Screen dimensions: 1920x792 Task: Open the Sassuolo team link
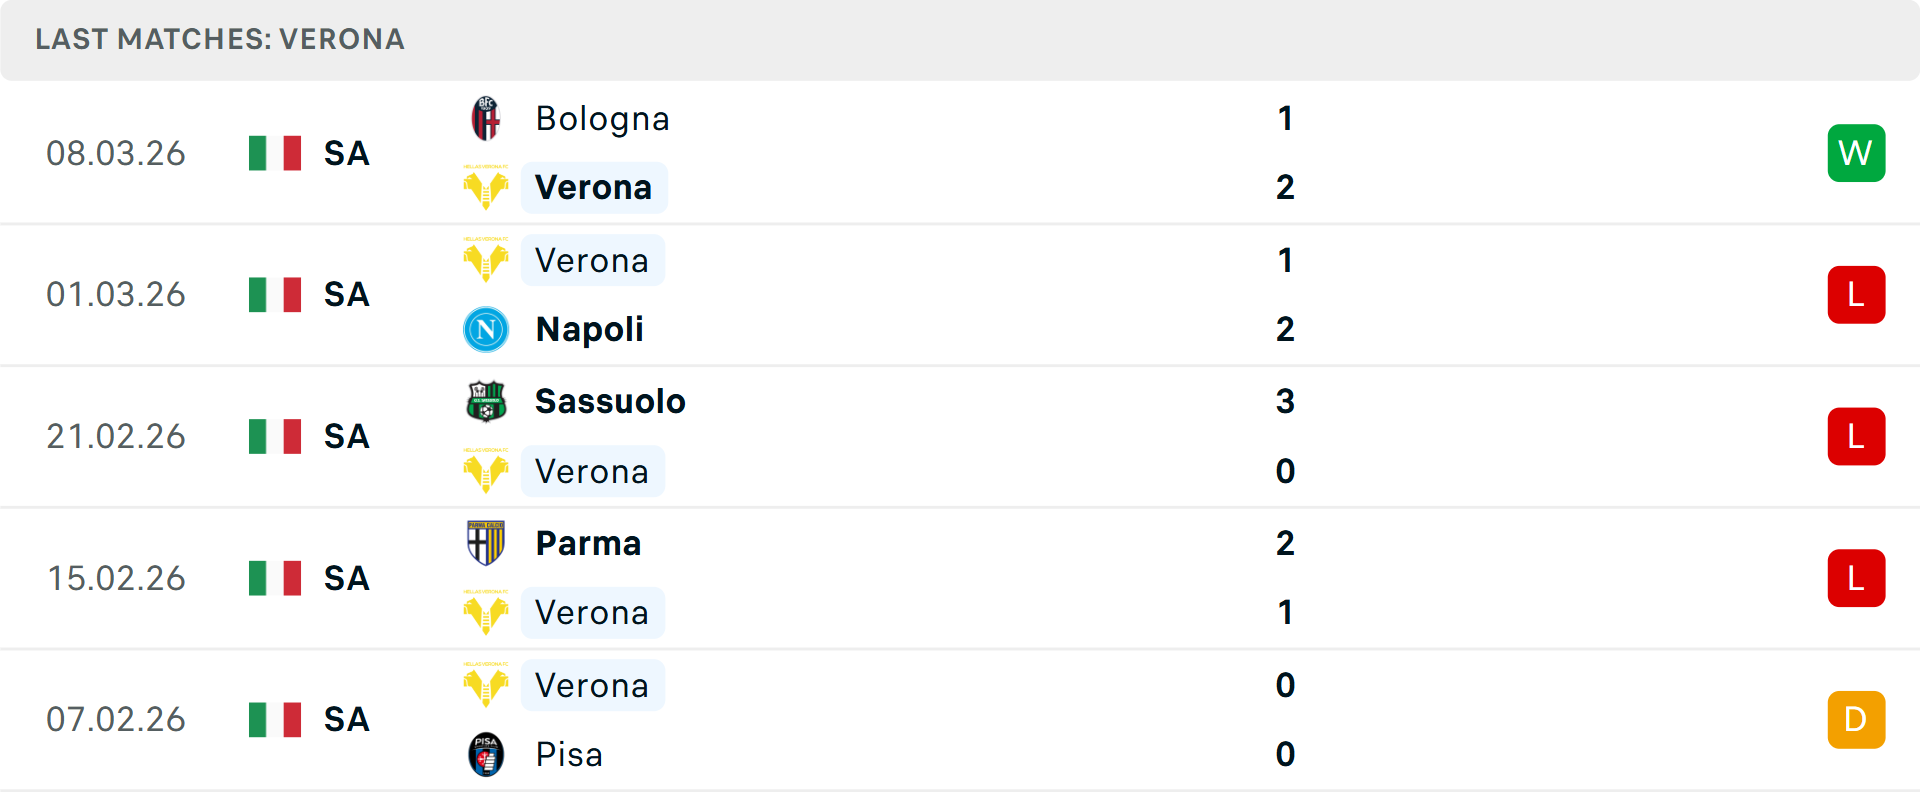pyautogui.click(x=610, y=401)
